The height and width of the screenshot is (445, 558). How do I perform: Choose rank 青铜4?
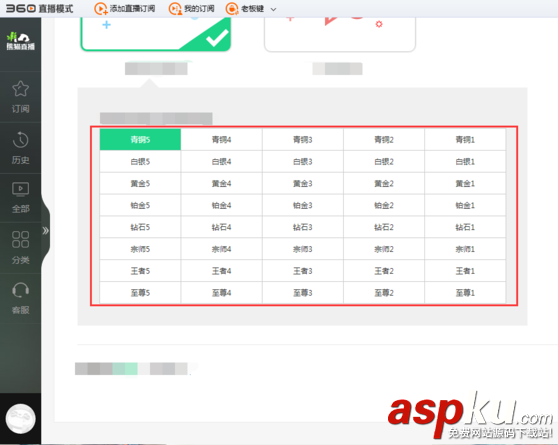coord(221,140)
